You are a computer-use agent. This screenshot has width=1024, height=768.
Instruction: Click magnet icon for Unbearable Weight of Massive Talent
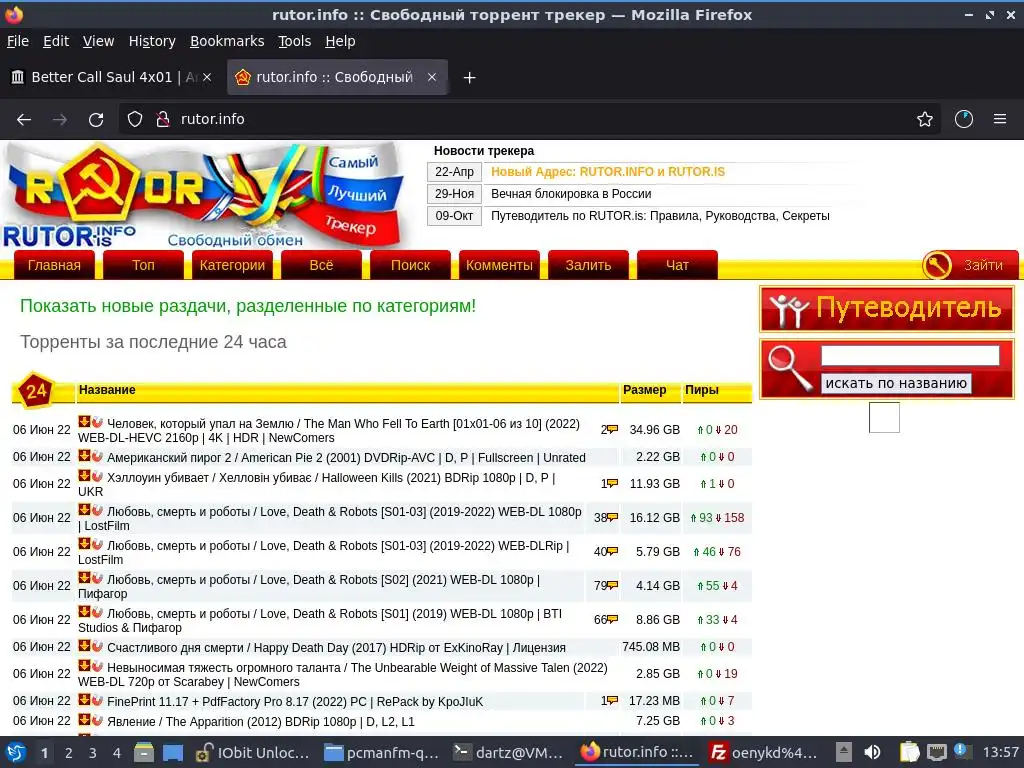click(x=97, y=666)
